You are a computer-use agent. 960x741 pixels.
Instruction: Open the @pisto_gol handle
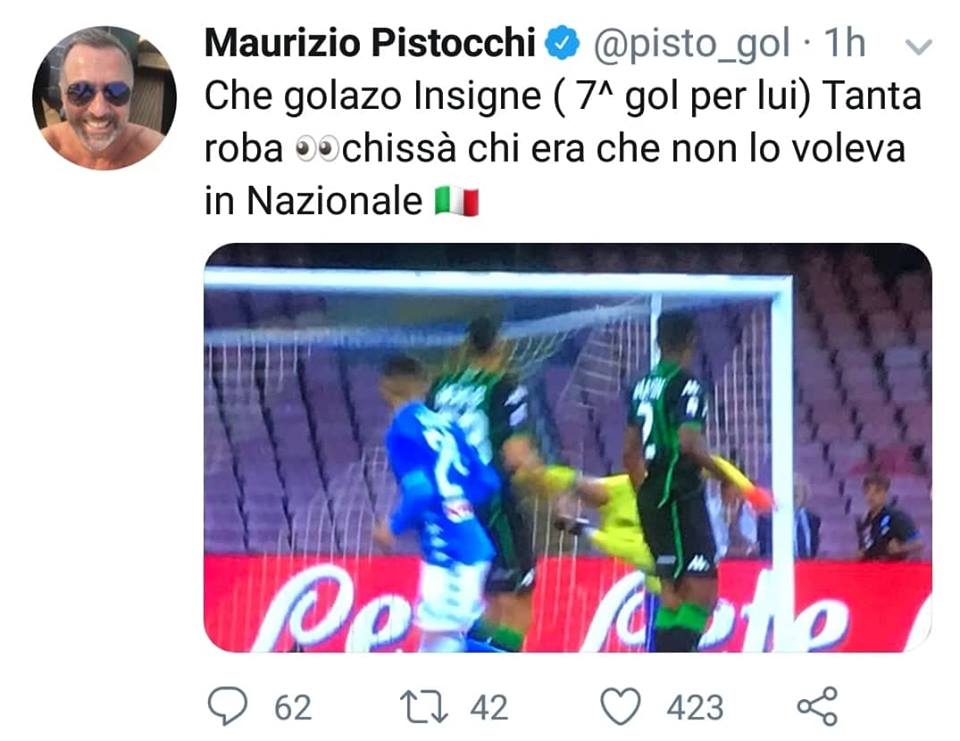(x=691, y=44)
